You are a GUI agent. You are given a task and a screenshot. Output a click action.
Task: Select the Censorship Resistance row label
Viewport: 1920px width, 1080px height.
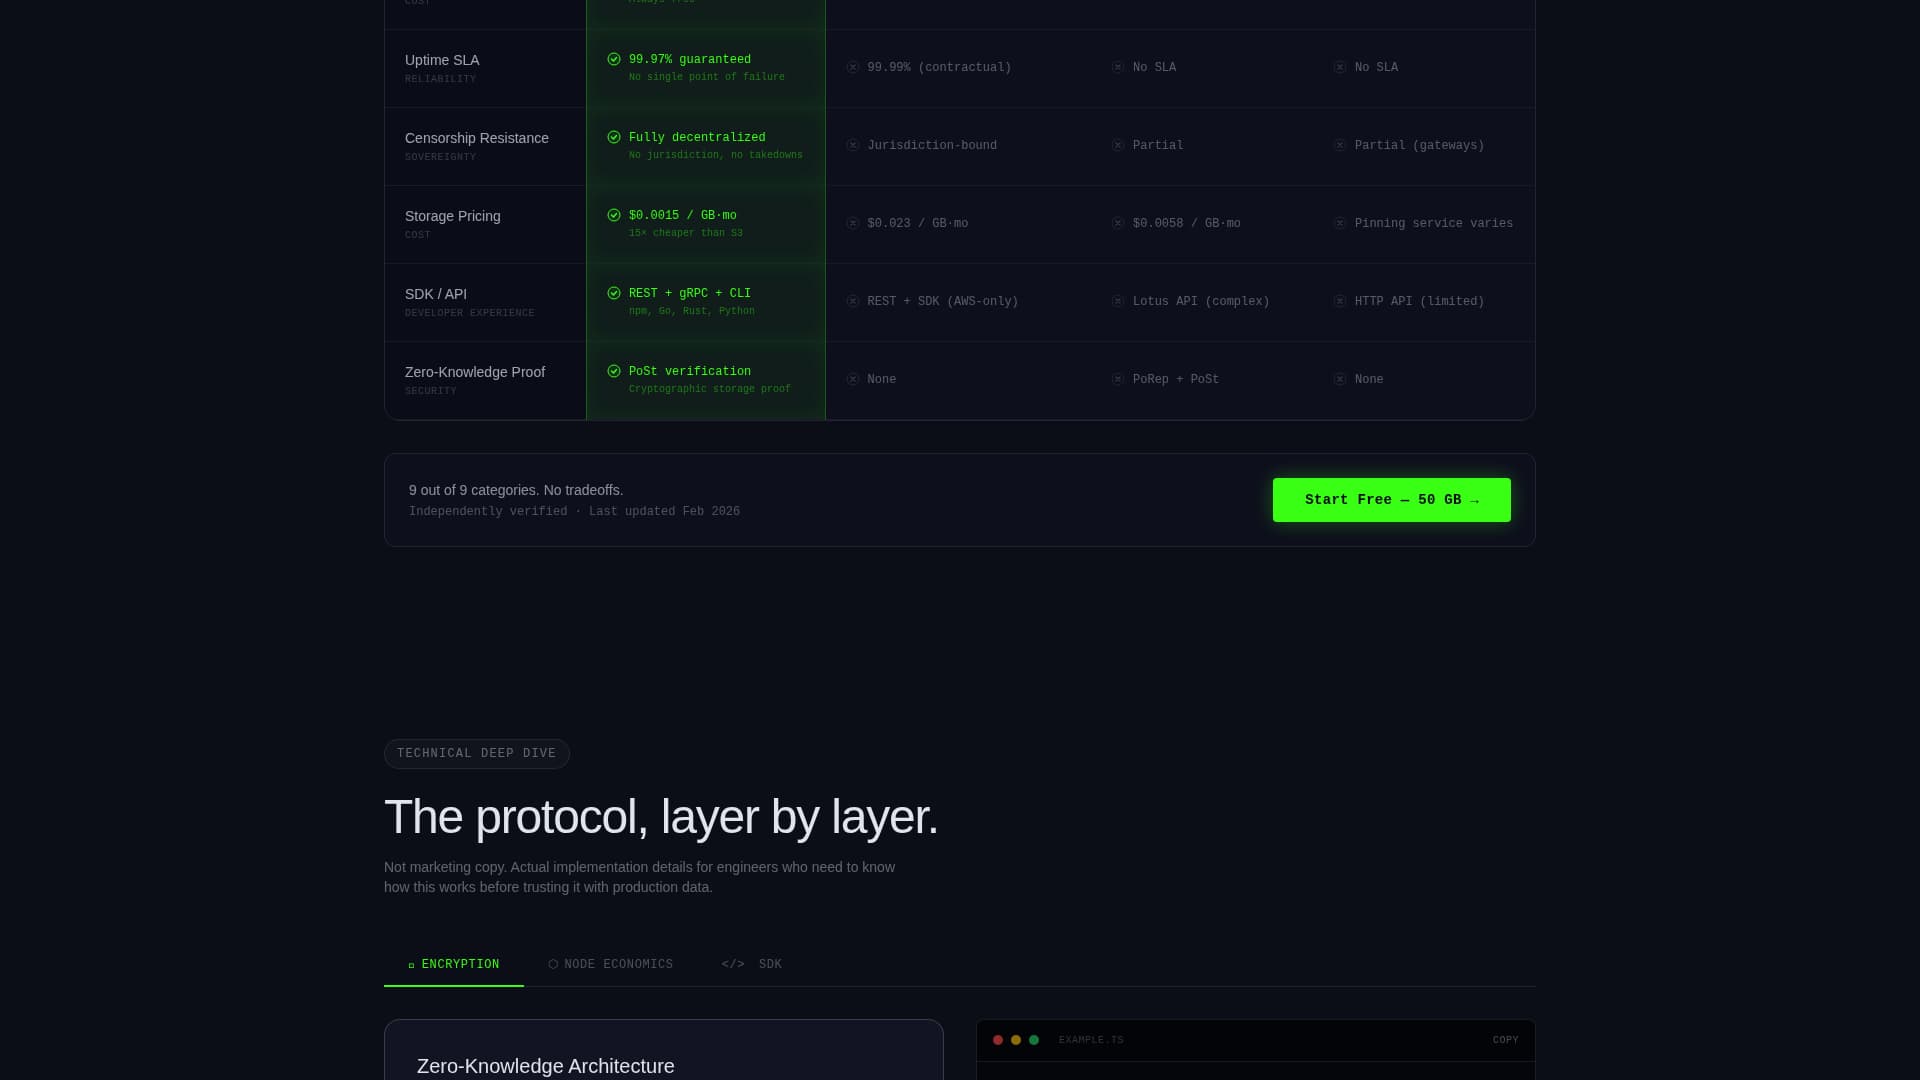click(477, 138)
